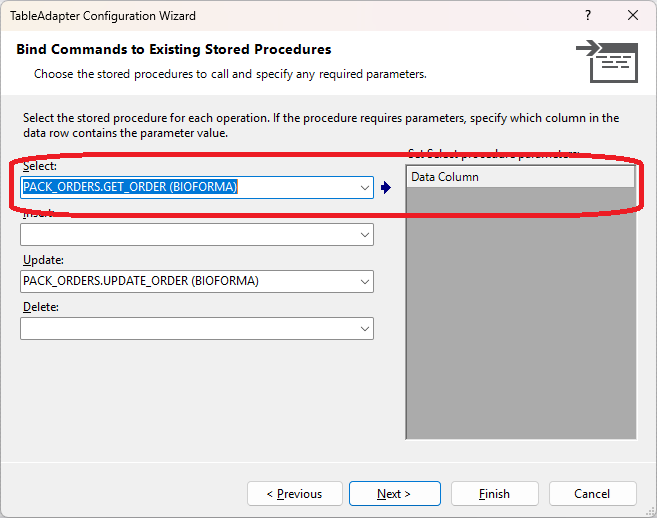Open the Delete procedure dropdown arrow
This screenshot has height=518, width=657.
[363, 328]
